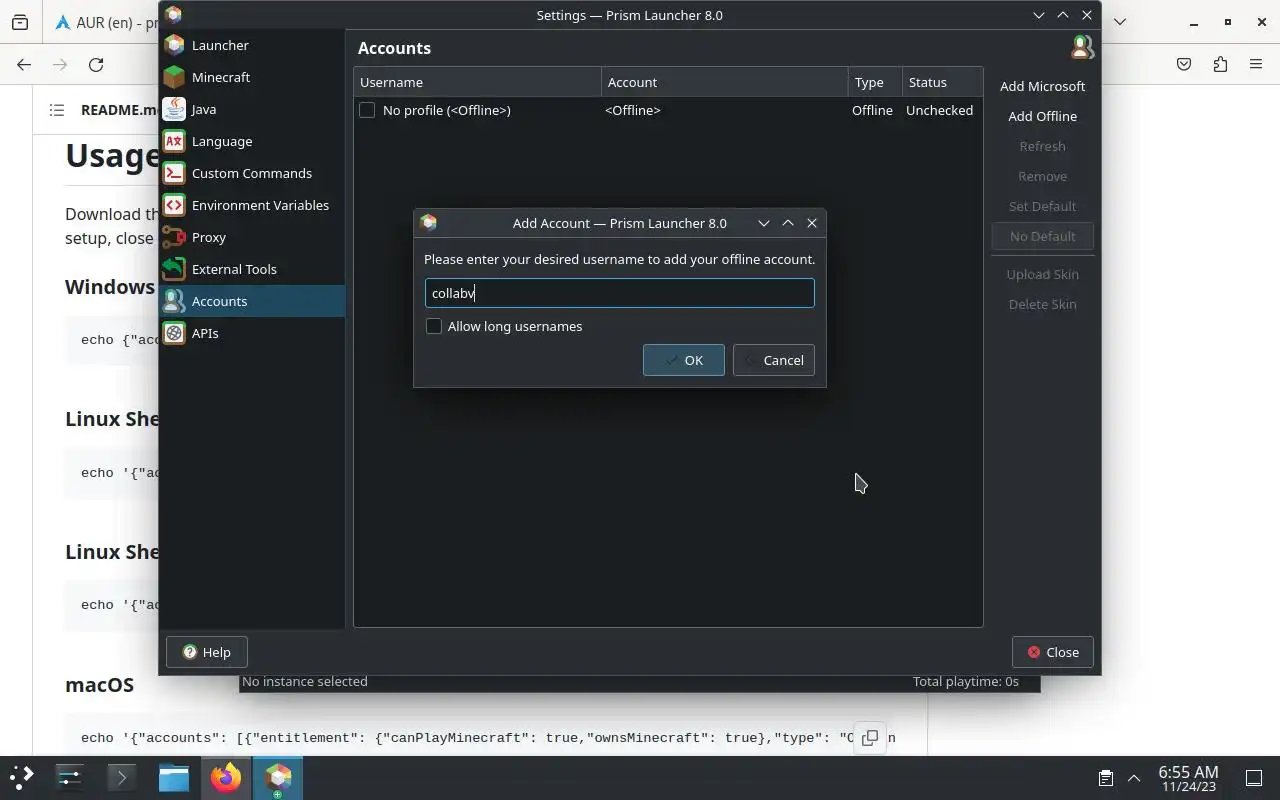Select the Launcher label in settings sidebar
1280x800 pixels.
point(220,45)
